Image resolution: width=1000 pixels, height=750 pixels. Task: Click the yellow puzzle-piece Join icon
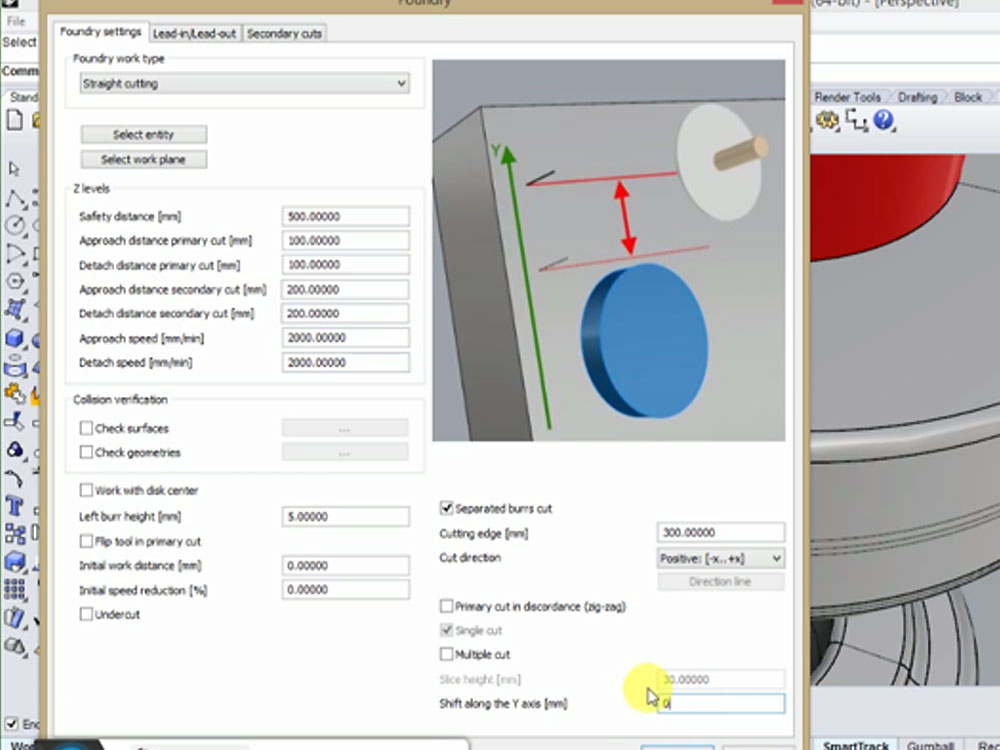click(x=15, y=393)
